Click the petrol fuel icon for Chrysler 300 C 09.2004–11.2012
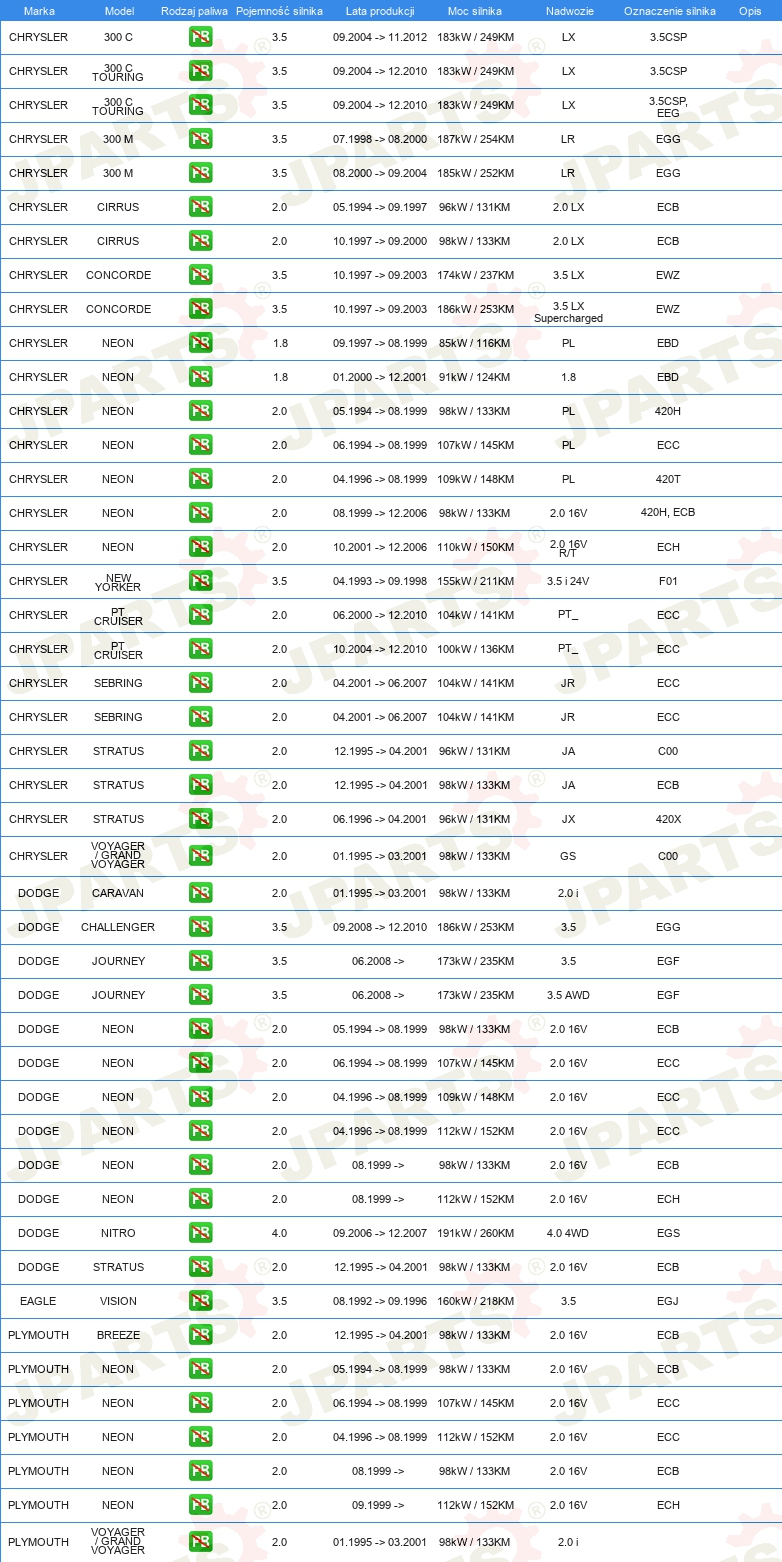This screenshot has width=782, height=1562. [200, 37]
